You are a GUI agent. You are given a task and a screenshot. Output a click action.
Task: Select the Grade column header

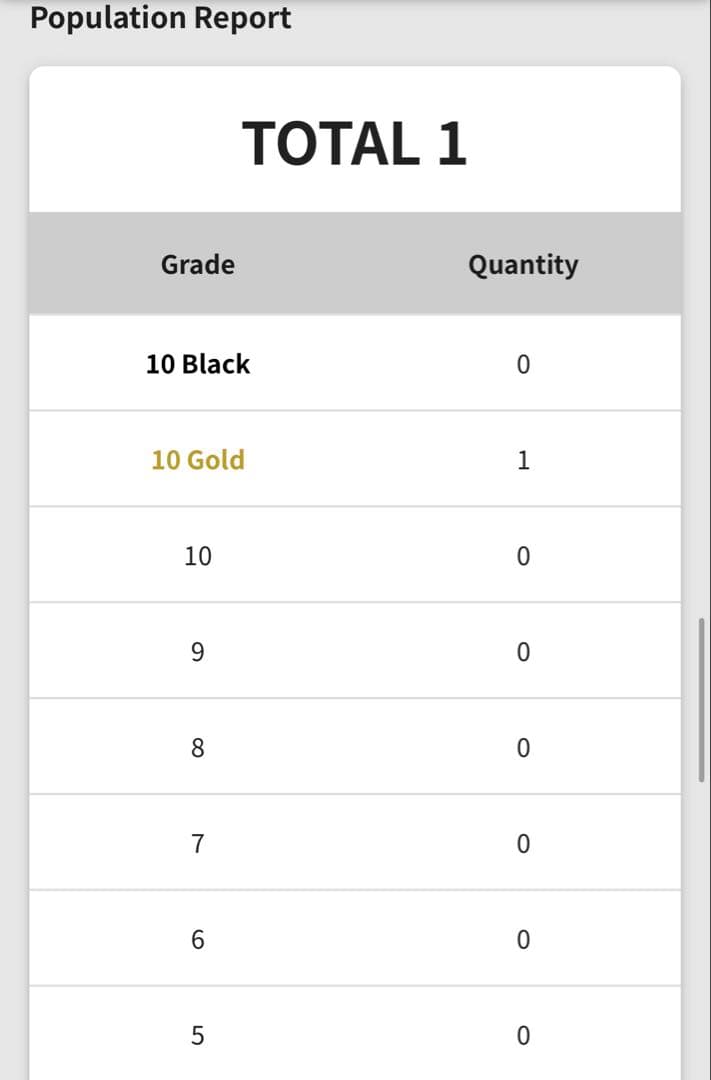(x=198, y=264)
